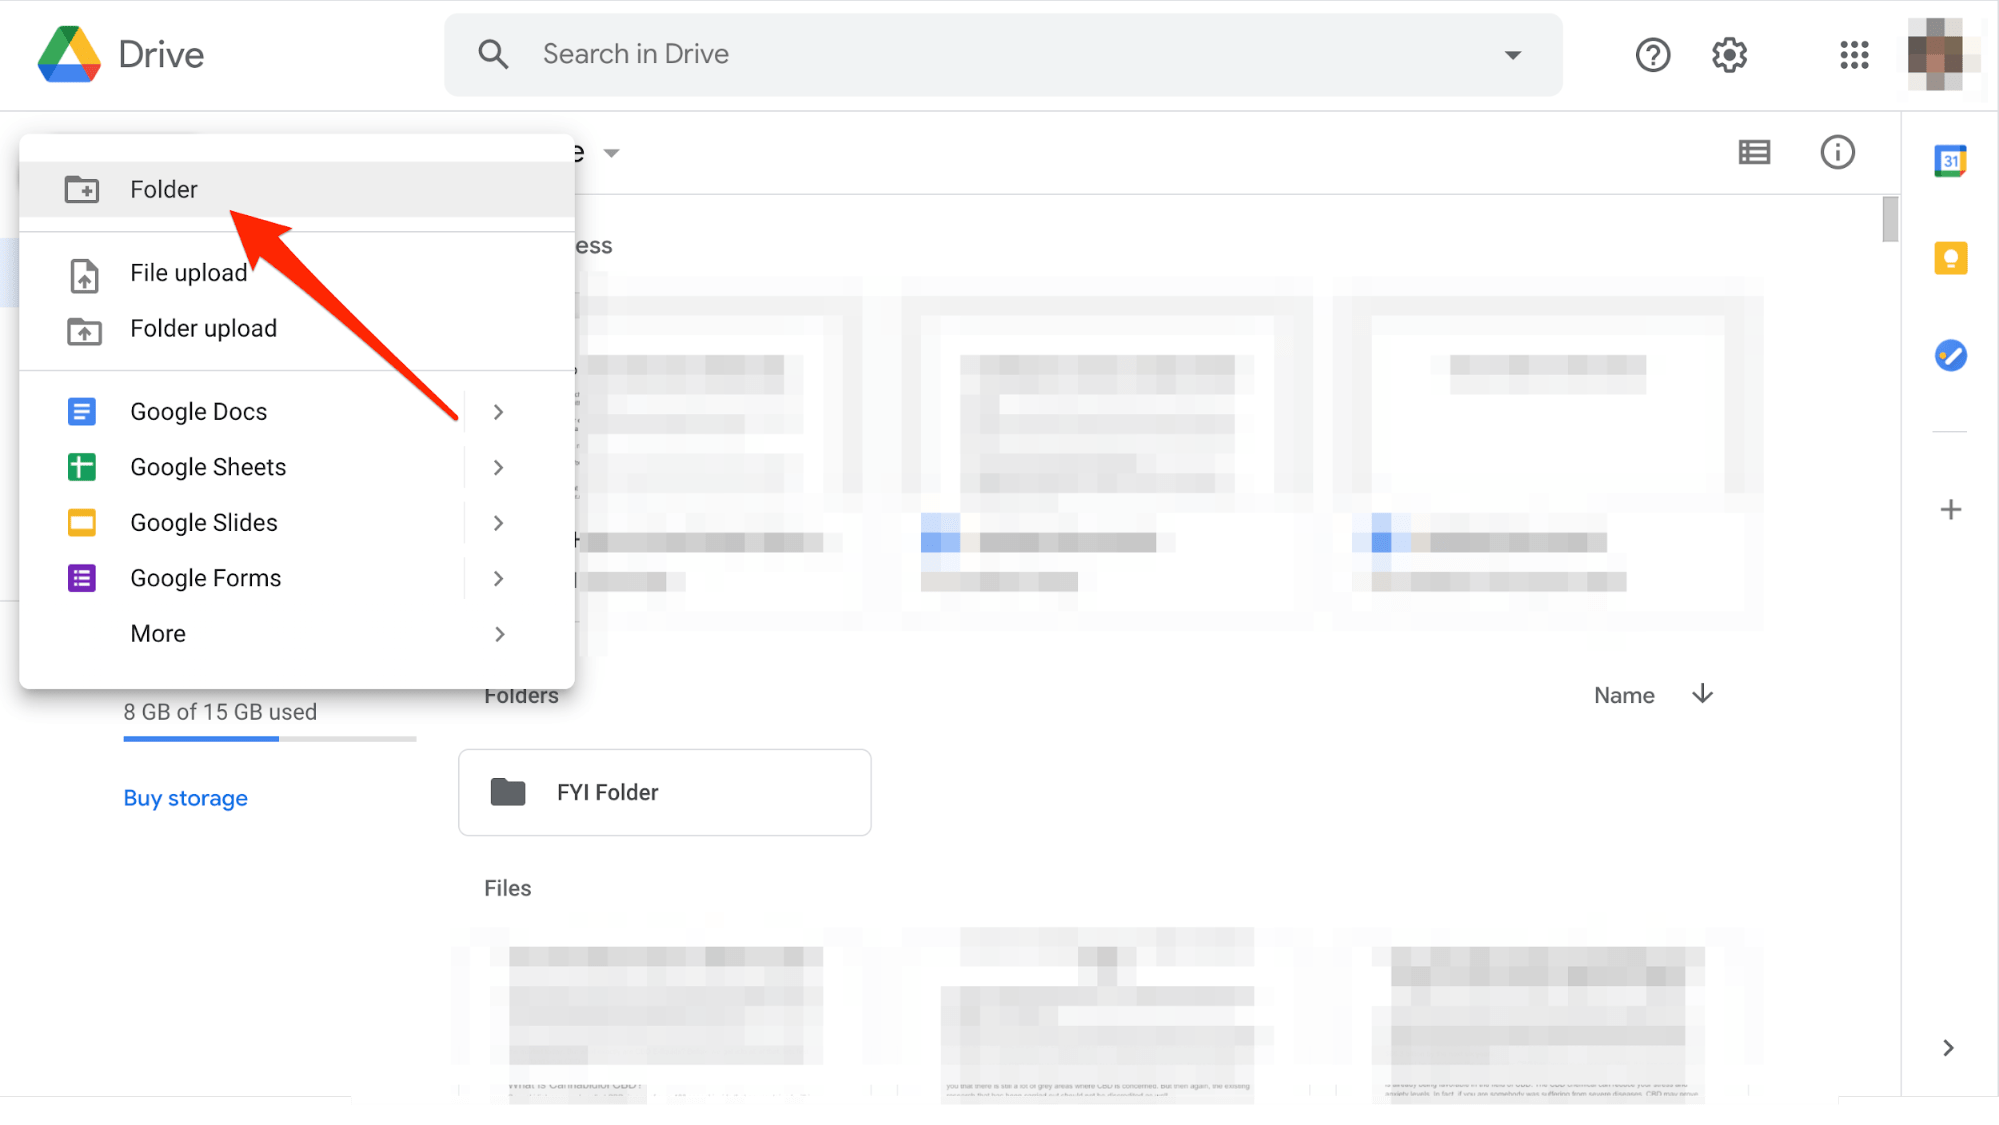Select Folder from the New menu
The height and width of the screenshot is (1125, 1999).
(297, 189)
